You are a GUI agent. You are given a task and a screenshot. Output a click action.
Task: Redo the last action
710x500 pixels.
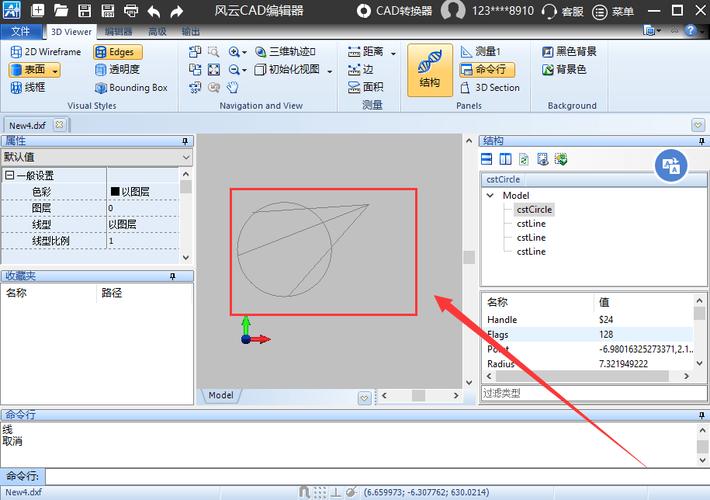(177, 10)
